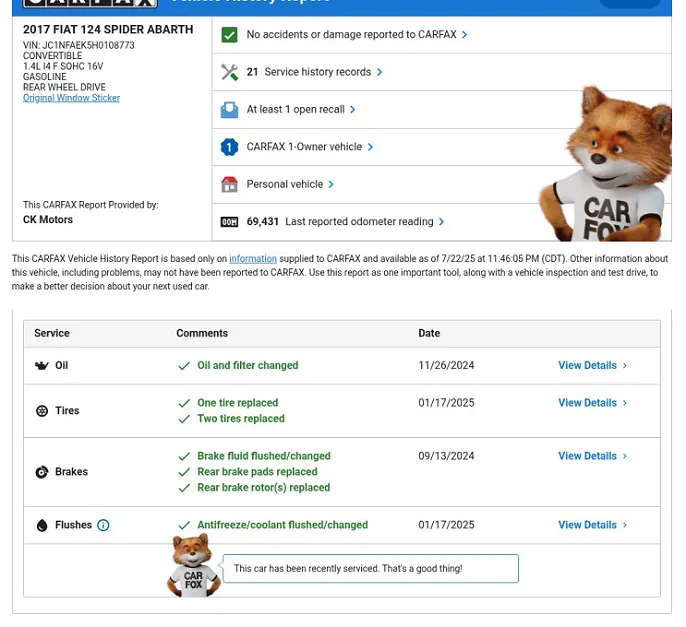Click the 'Oil and filter changed' comment
This screenshot has width=686, height=627.
pos(248,365)
